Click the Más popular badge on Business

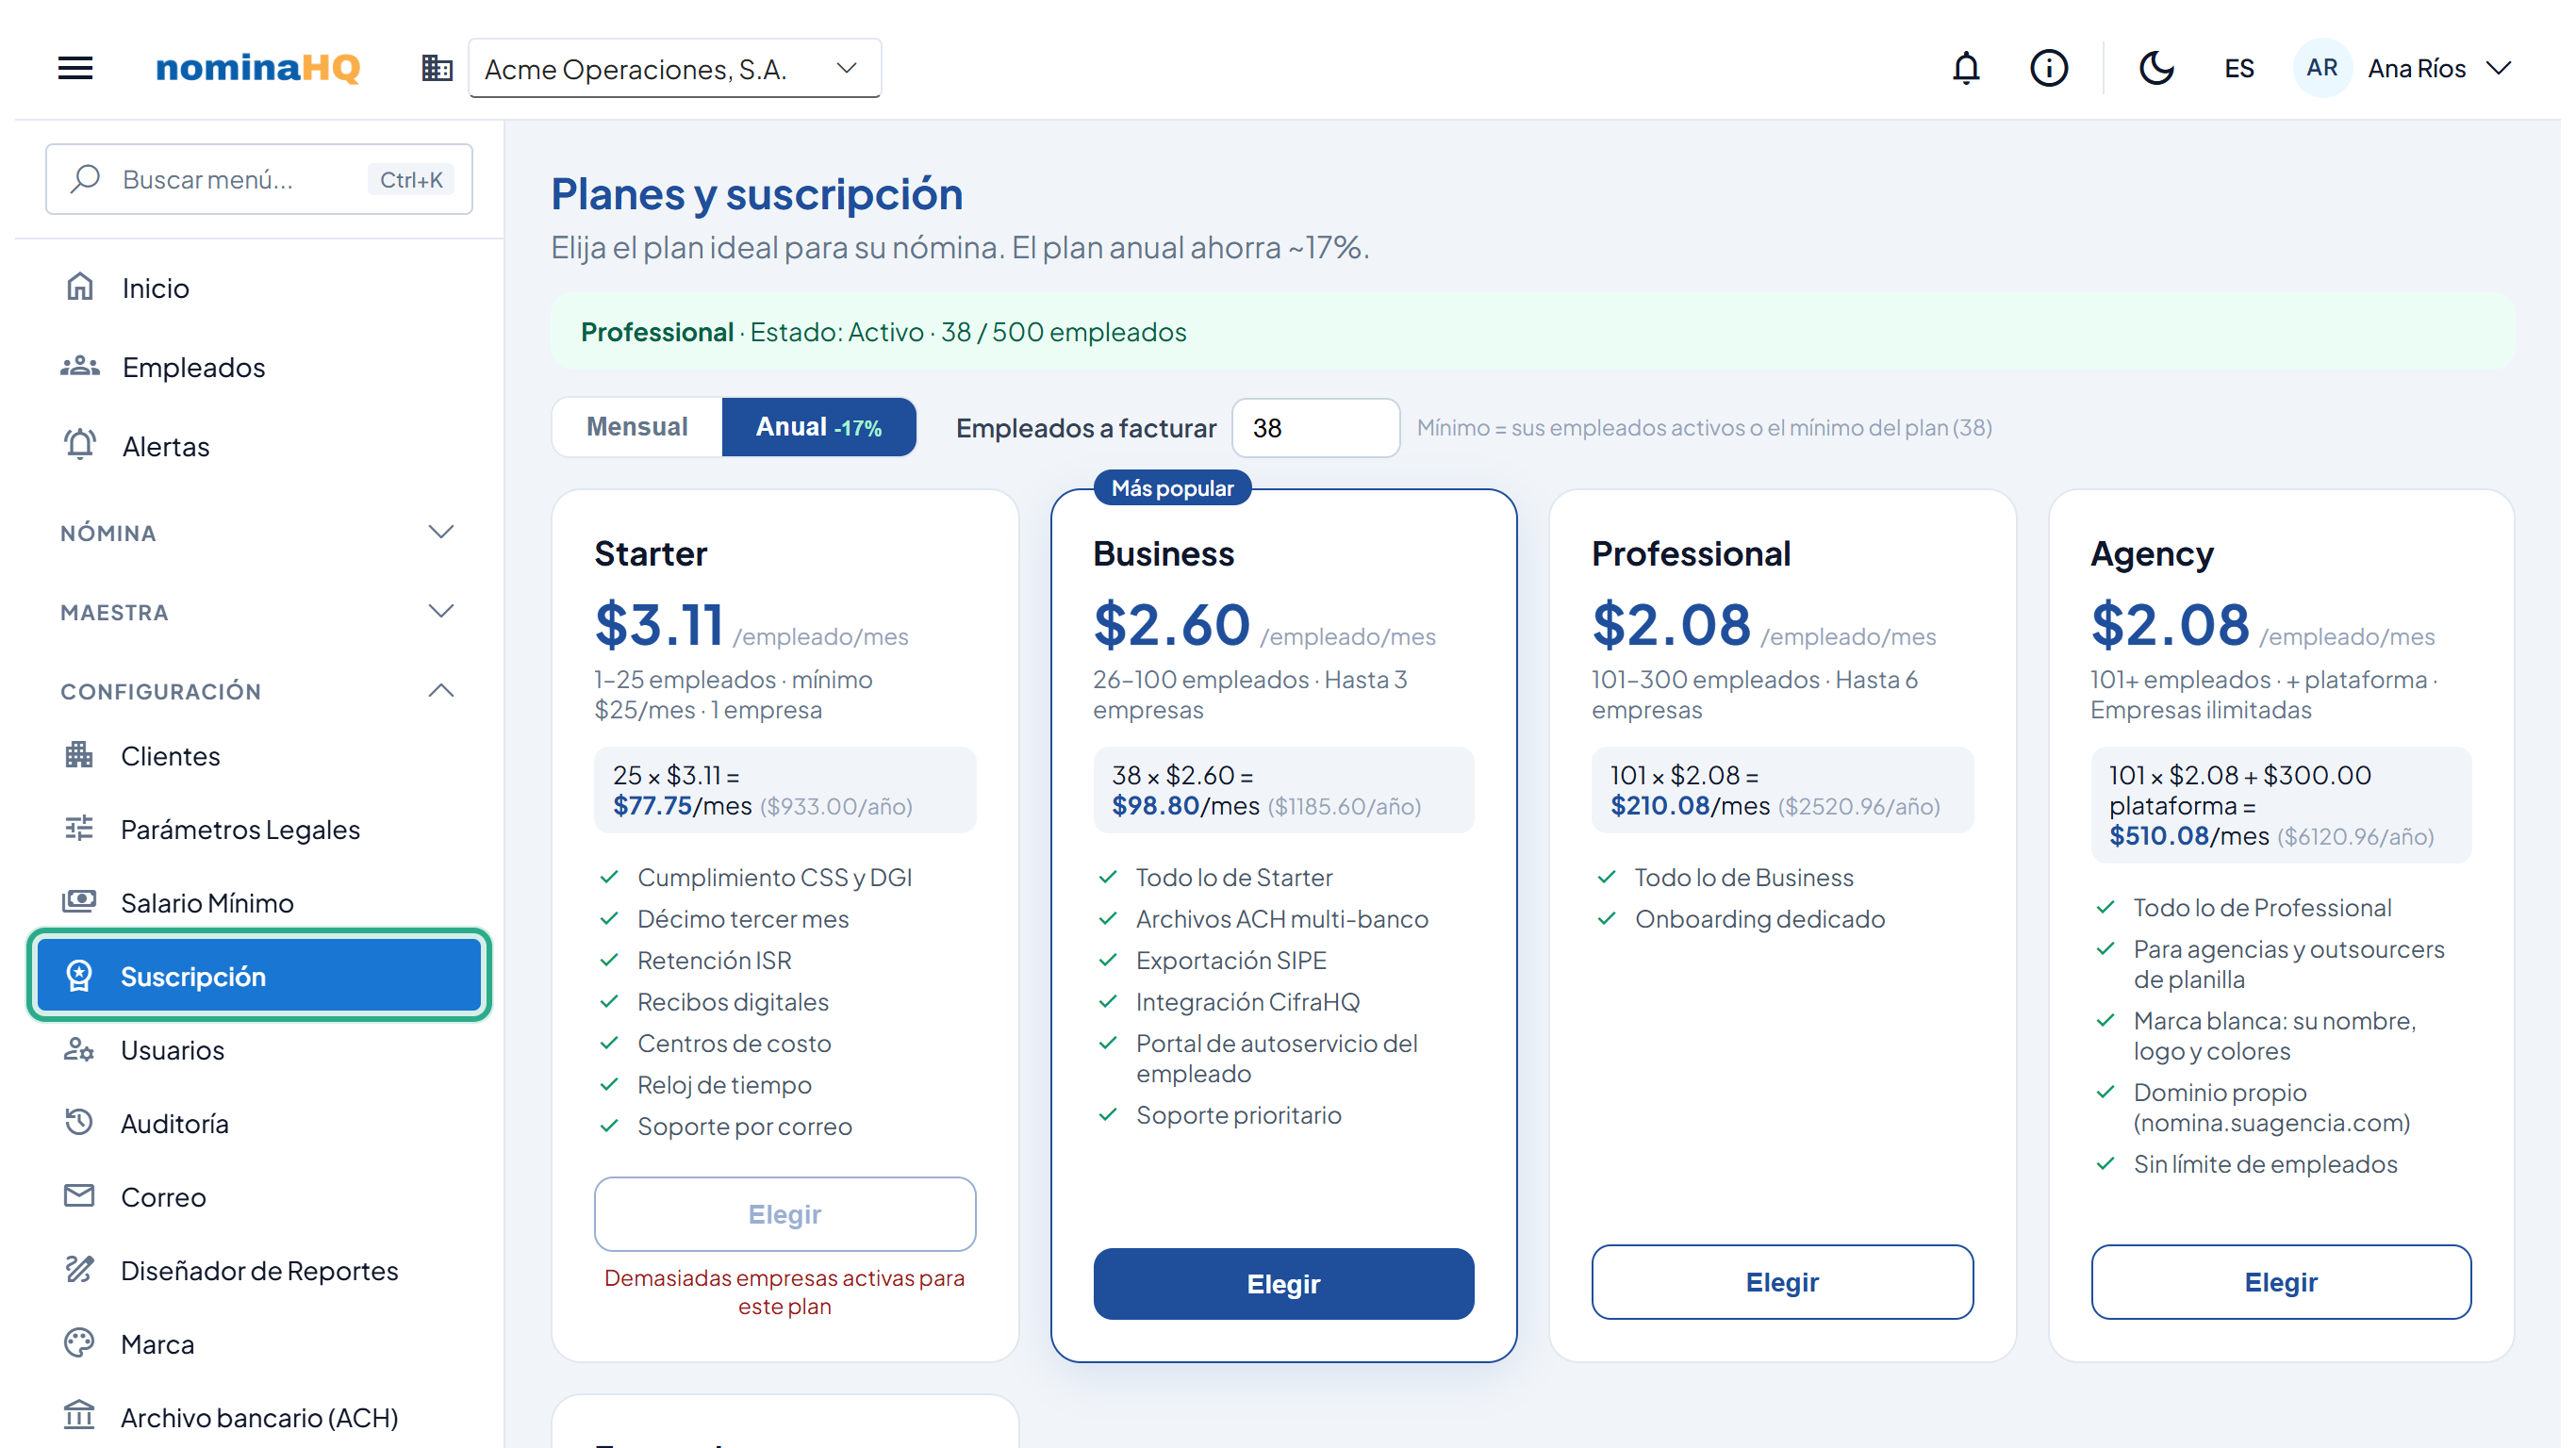[x=1172, y=488]
